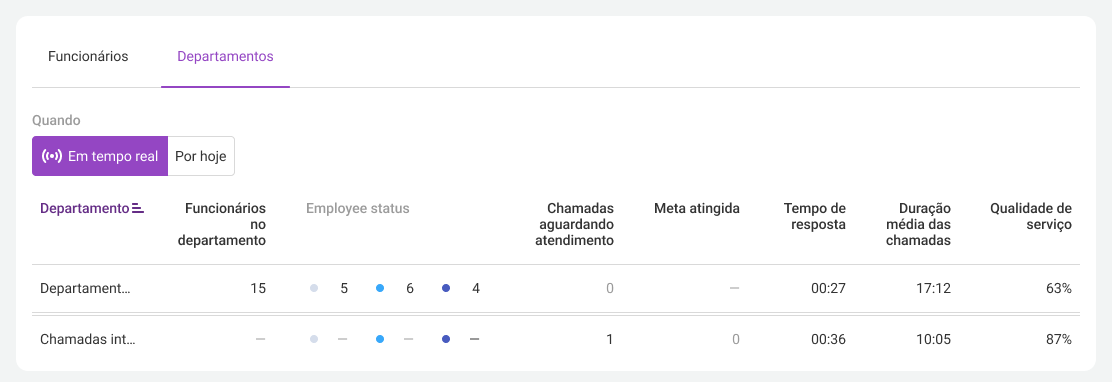Click the dark blue status dot in Chamadas int… row
This screenshot has height=382, width=1112.
point(446,339)
